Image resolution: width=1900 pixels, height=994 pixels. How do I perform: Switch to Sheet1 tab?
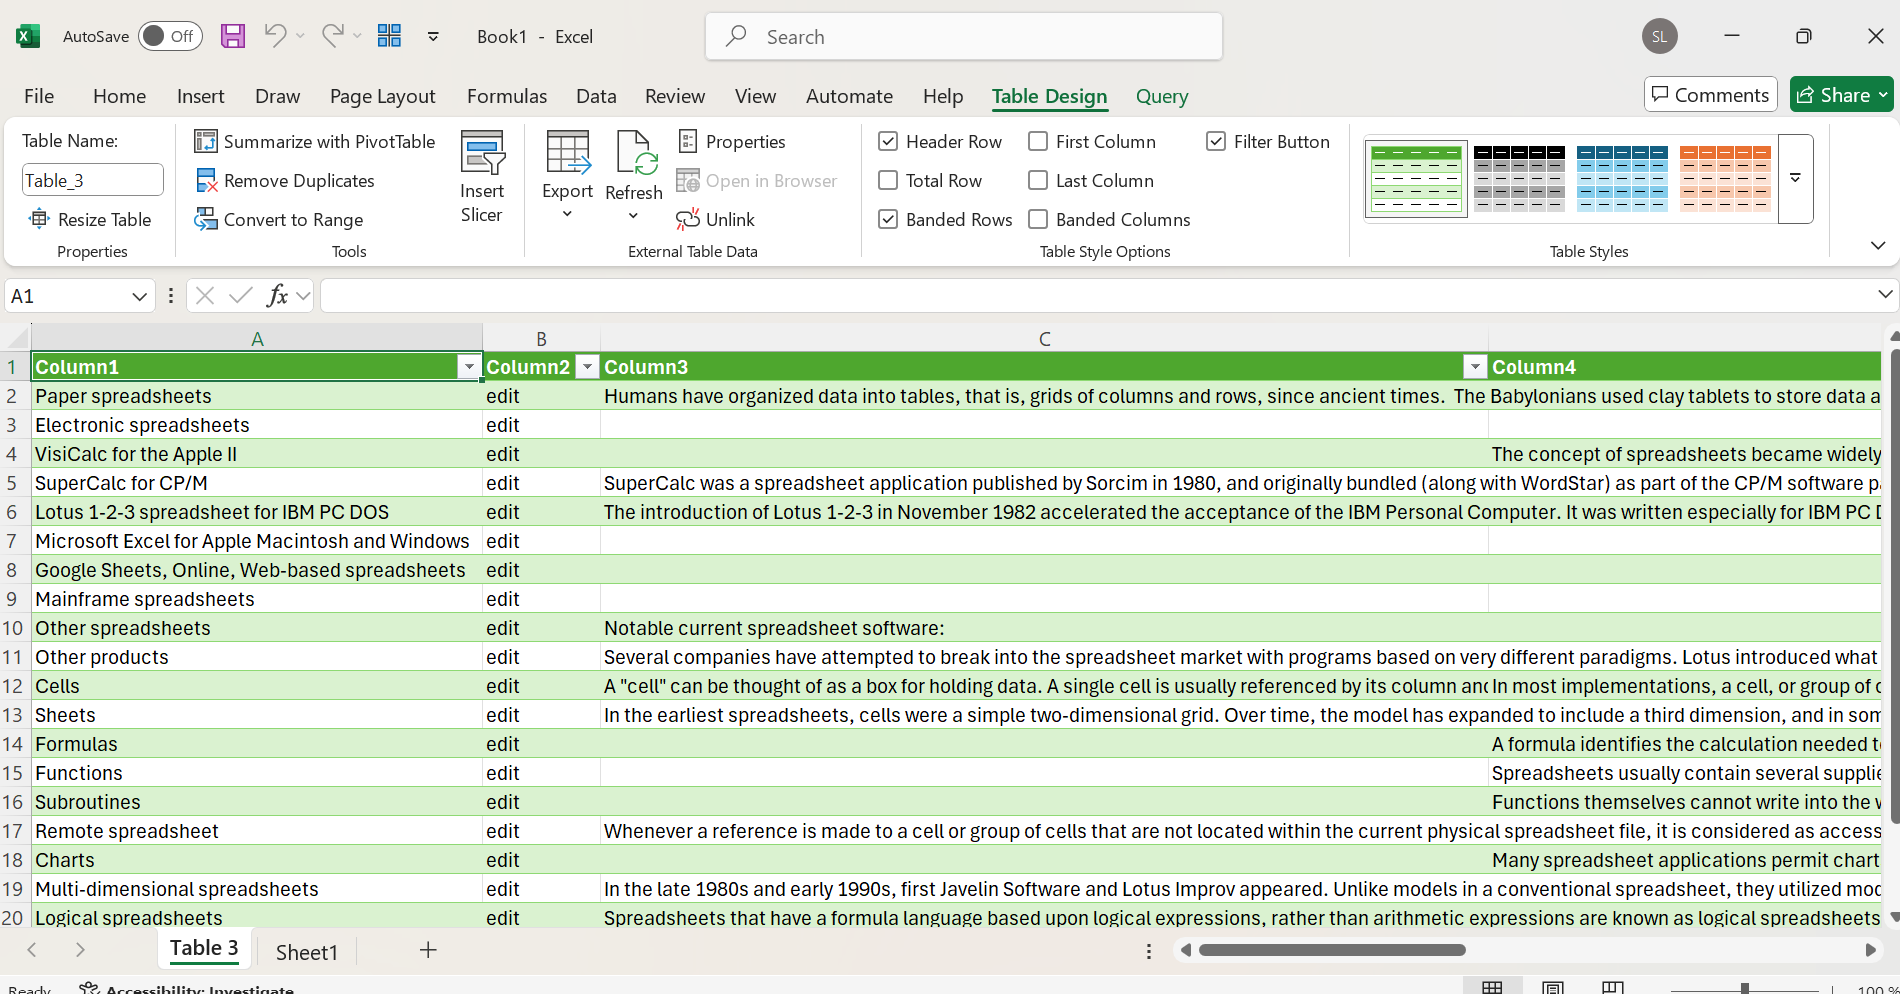point(307,952)
